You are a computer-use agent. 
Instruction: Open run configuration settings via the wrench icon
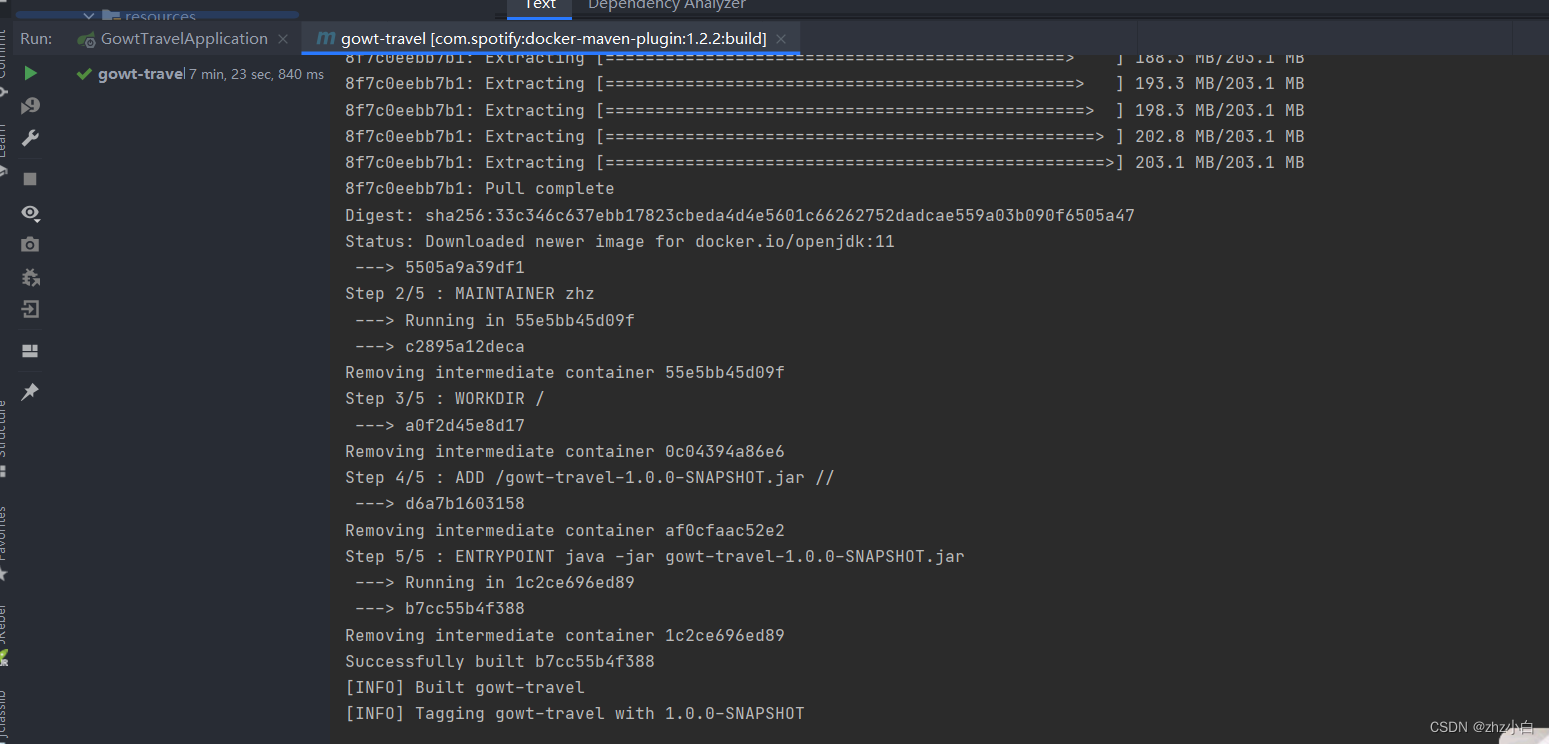(28, 140)
